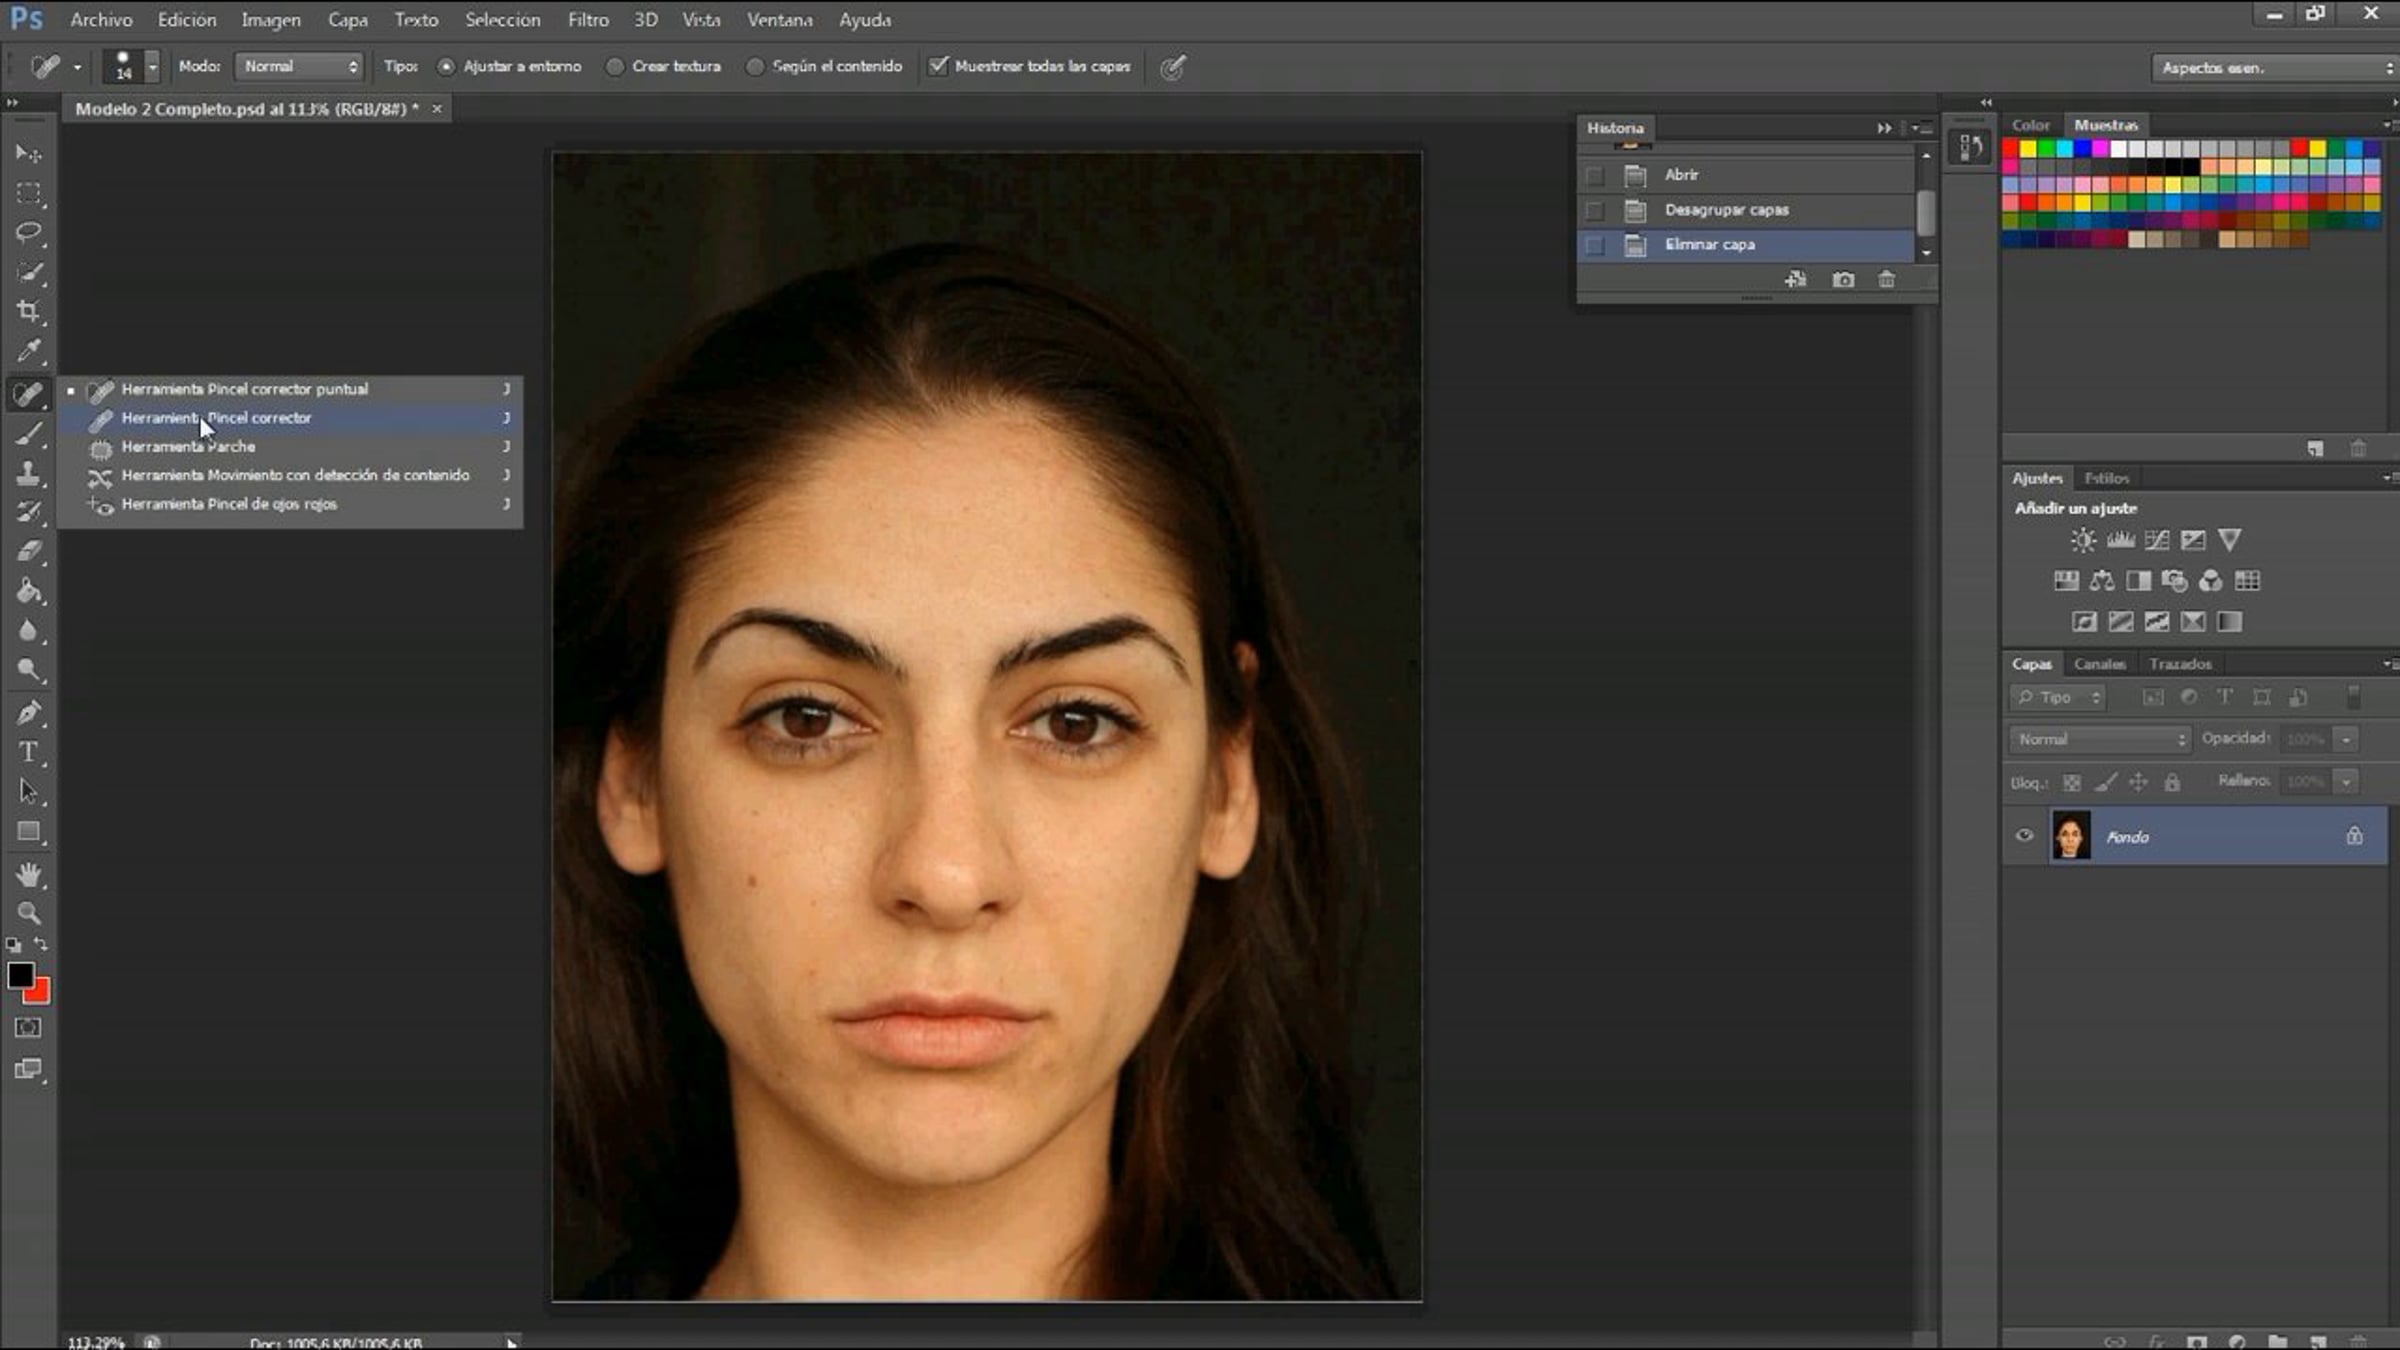The image size is (2400, 1350).
Task: Hide the Fondo layer visibility eye
Action: pyautogui.click(x=2024, y=836)
